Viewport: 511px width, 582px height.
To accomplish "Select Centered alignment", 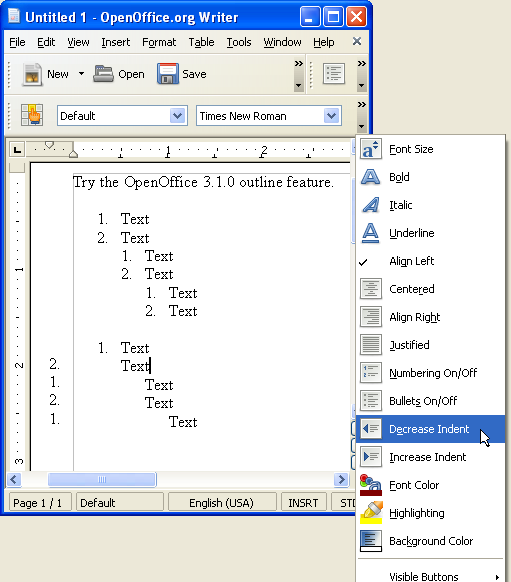I will [430, 289].
